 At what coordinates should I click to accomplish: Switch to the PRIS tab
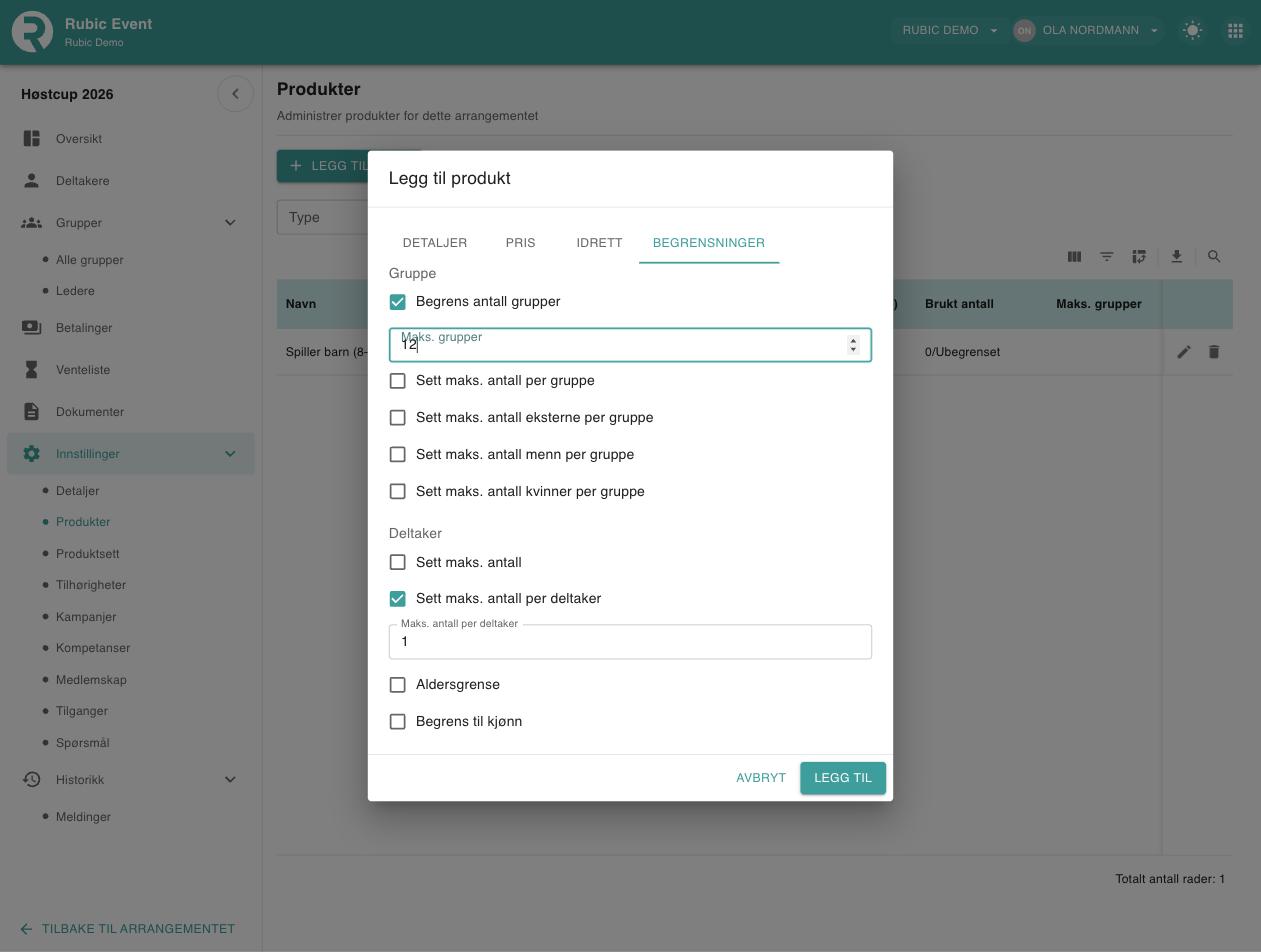click(520, 243)
